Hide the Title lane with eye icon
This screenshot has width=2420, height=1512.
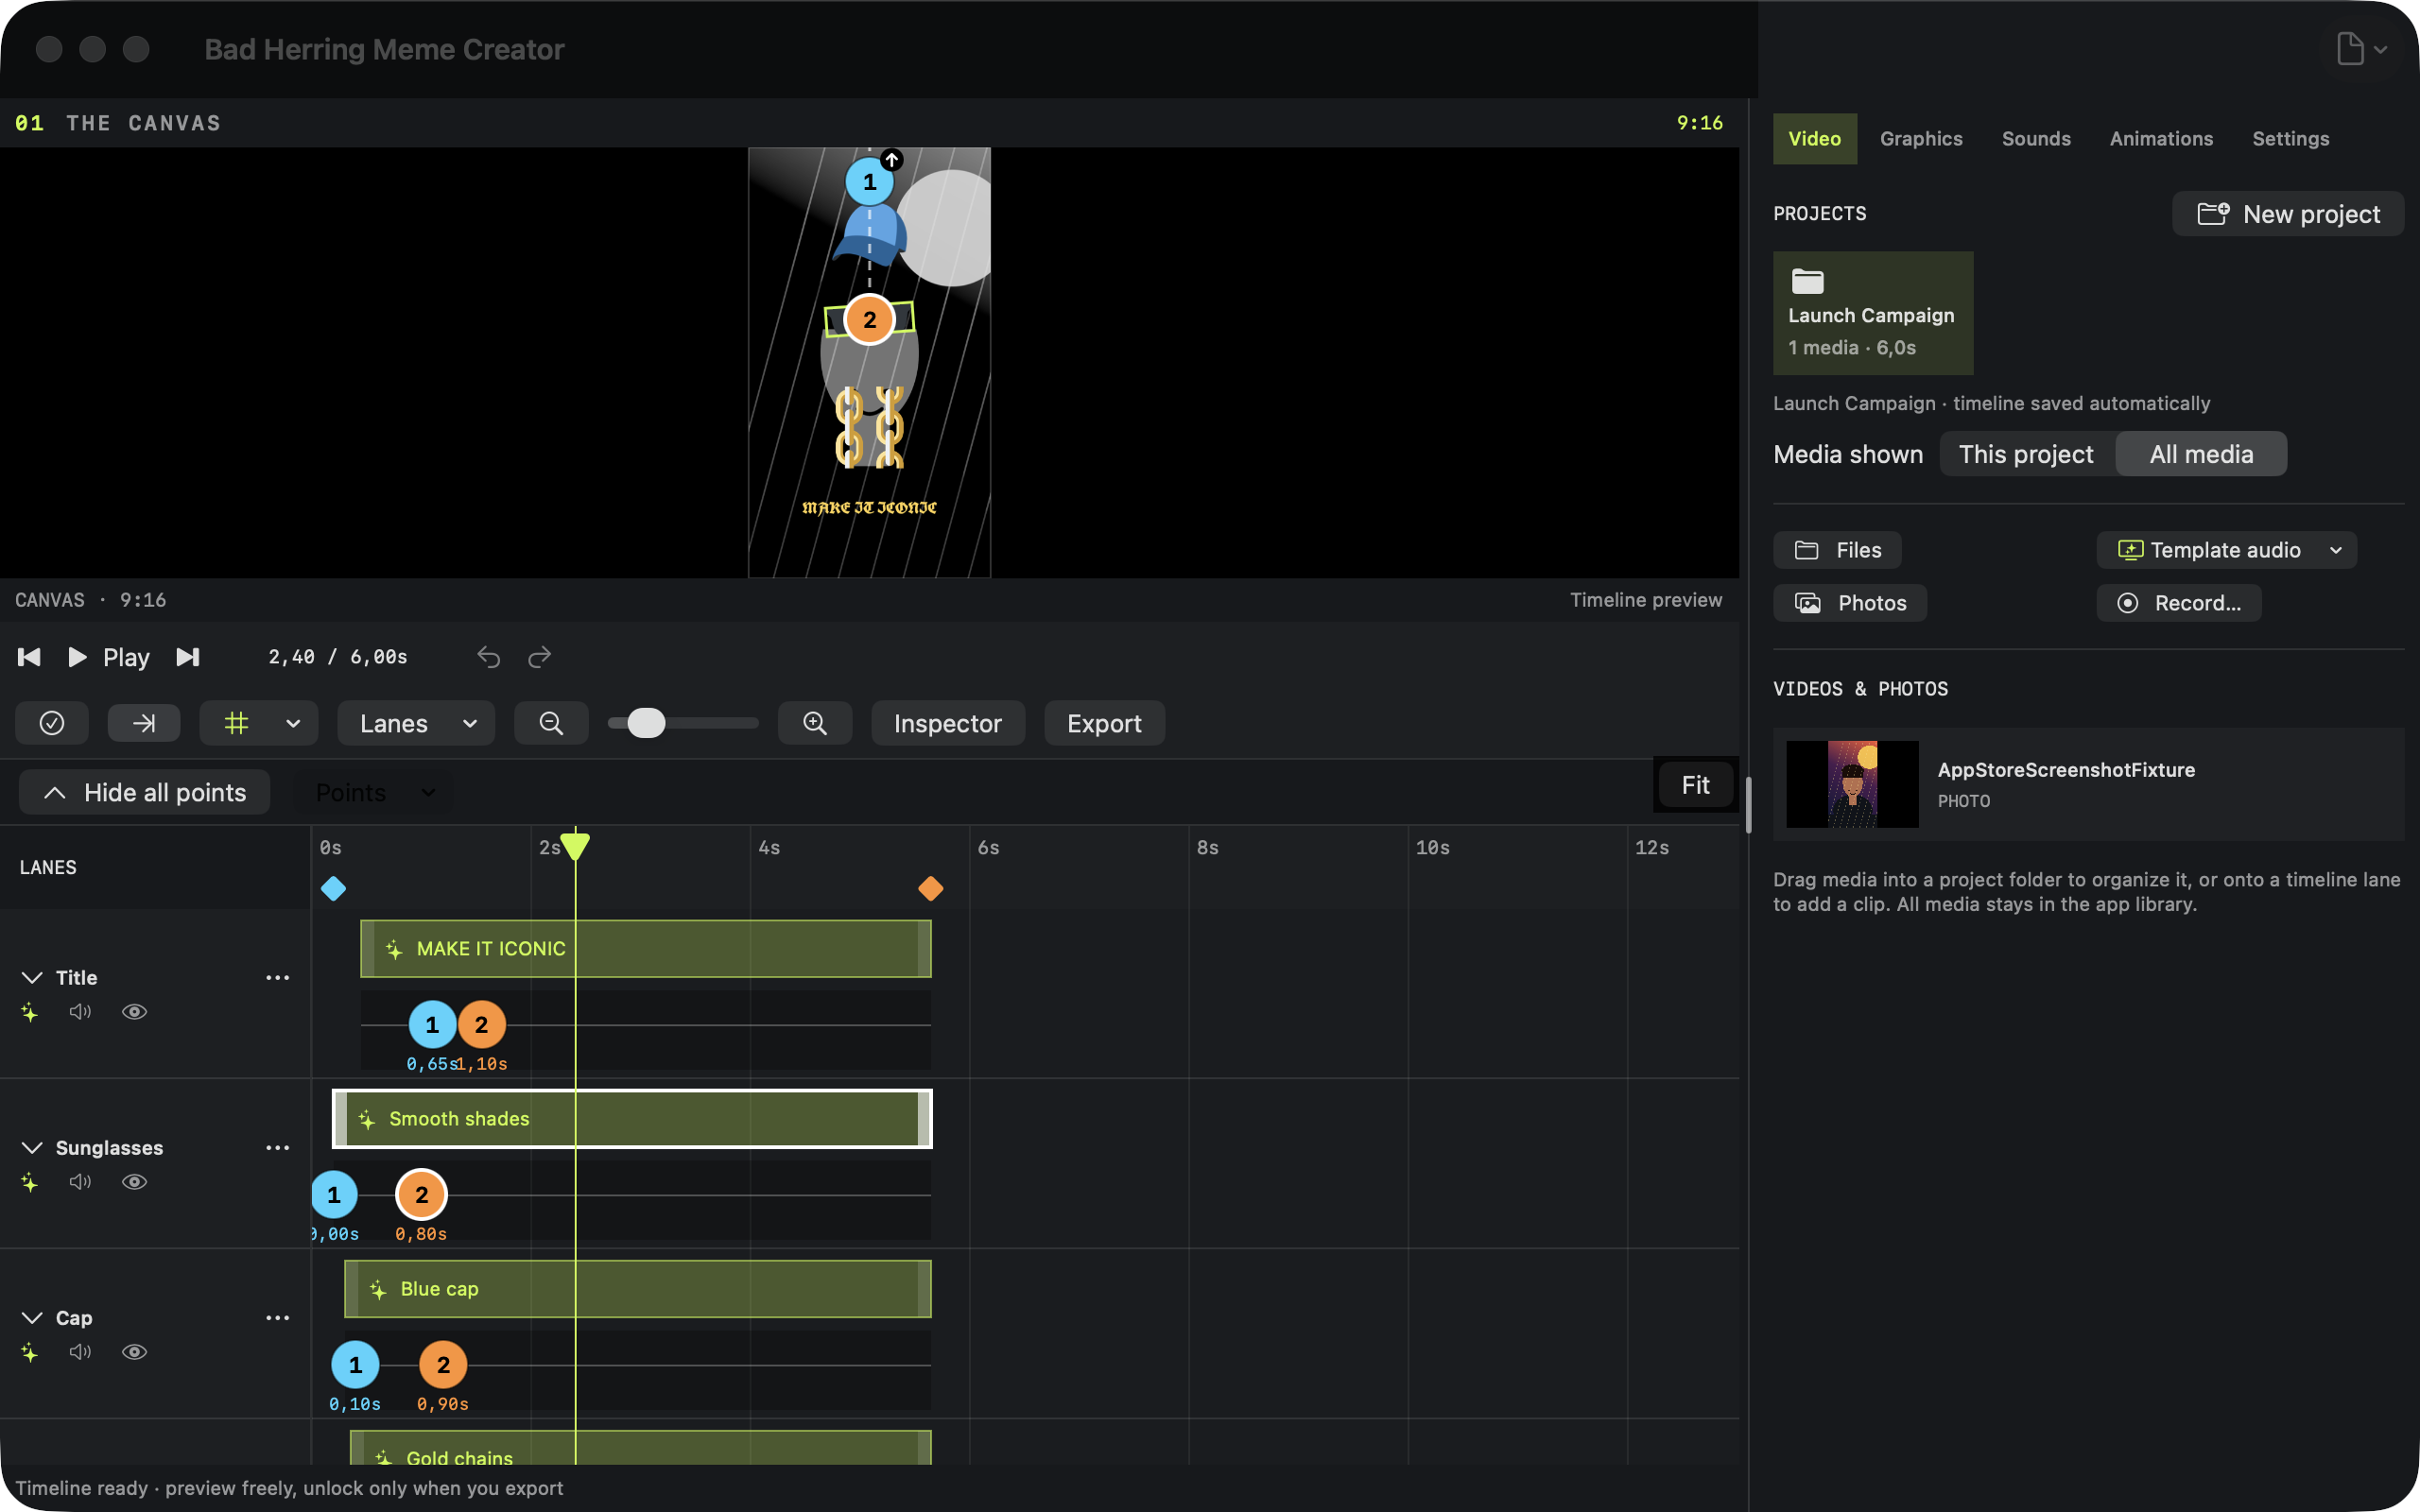point(134,1012)
